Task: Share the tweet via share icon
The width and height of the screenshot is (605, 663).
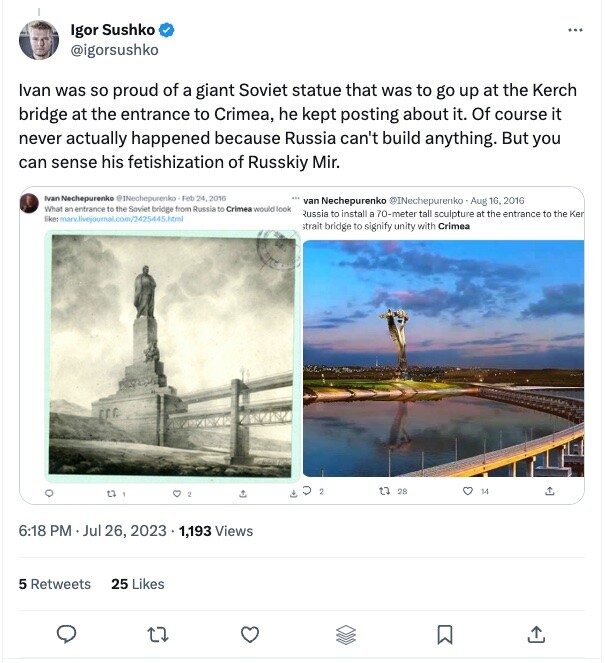Action: 536,634
